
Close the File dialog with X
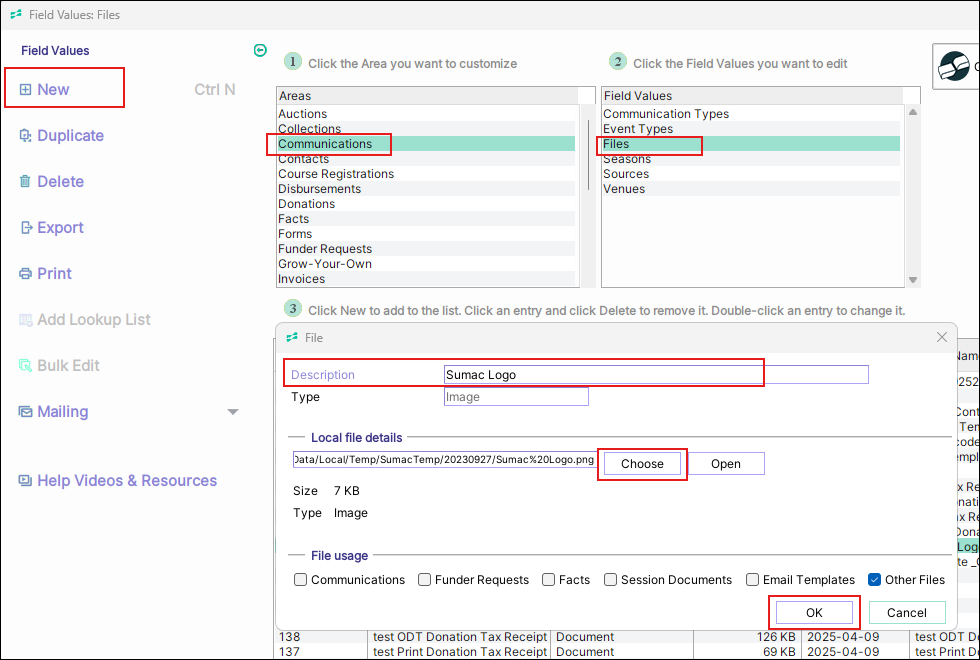click(x=941, y=338)
